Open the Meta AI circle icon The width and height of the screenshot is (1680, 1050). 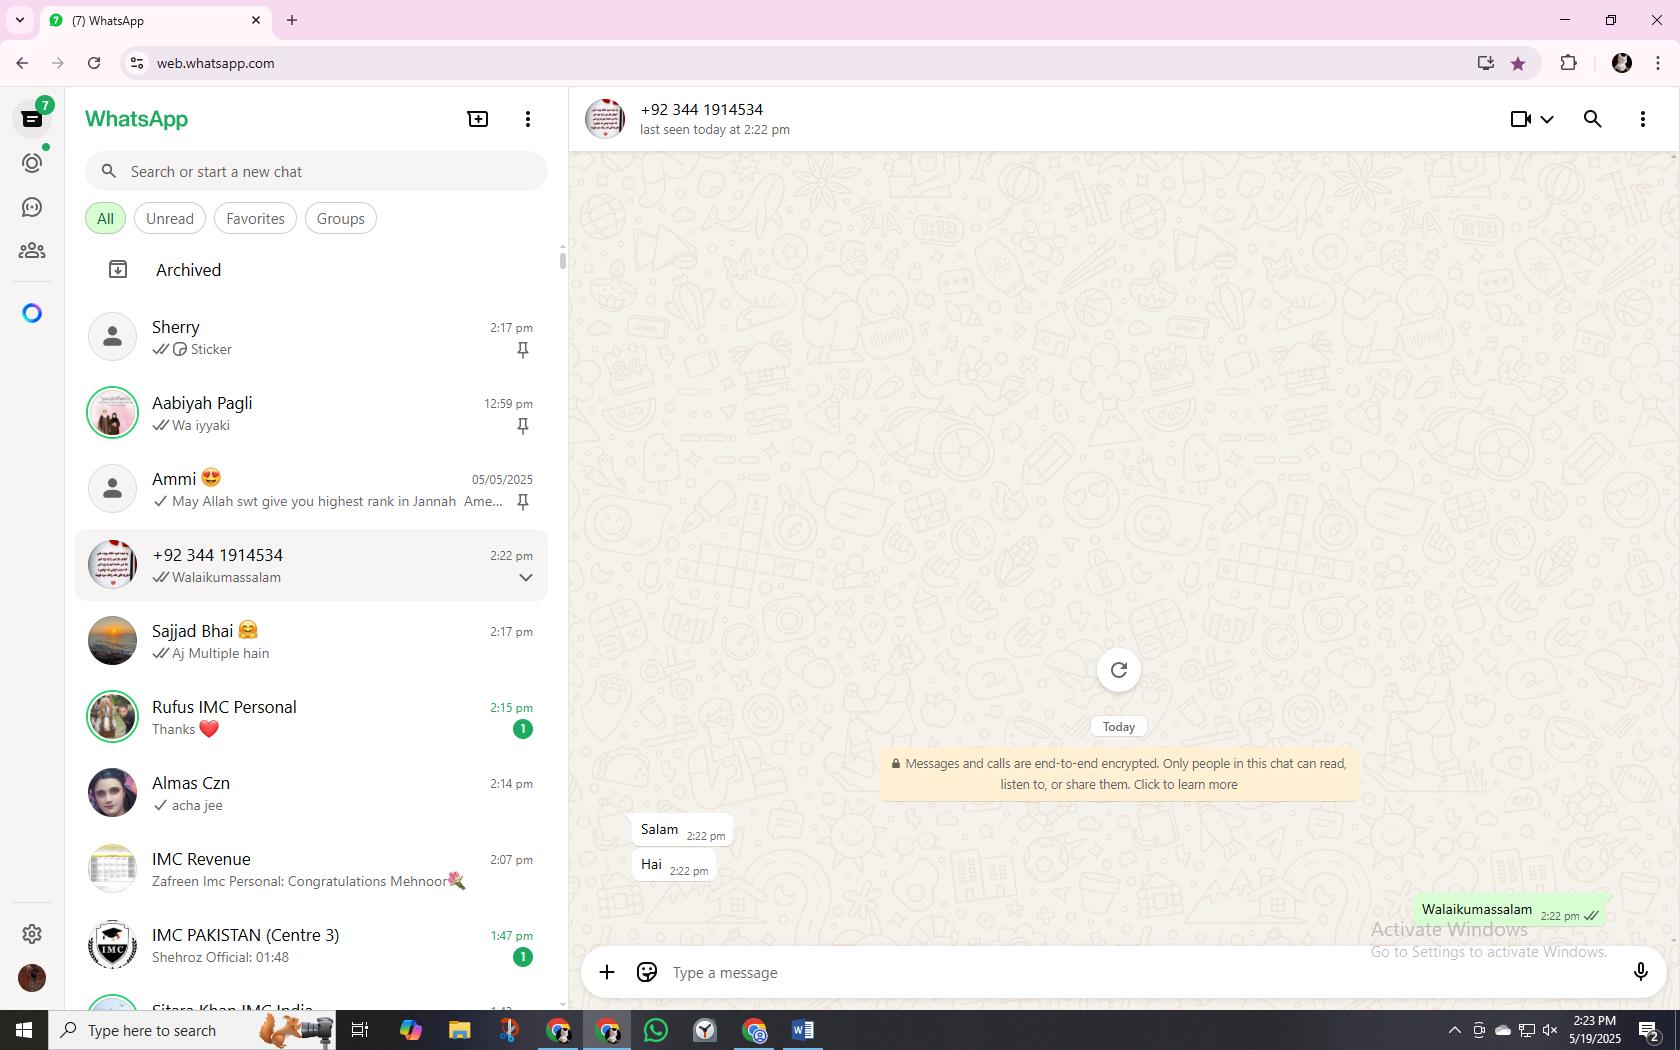32,313
